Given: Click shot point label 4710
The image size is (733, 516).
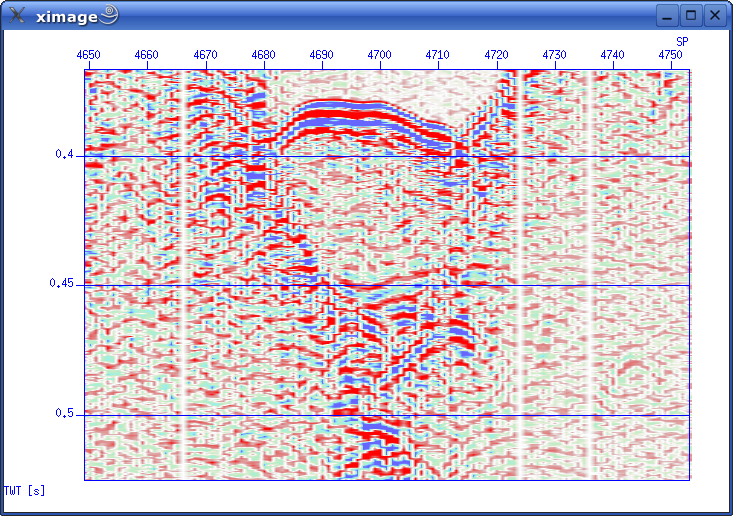Looking at the screenshot, I should click(x=437, y=55).
